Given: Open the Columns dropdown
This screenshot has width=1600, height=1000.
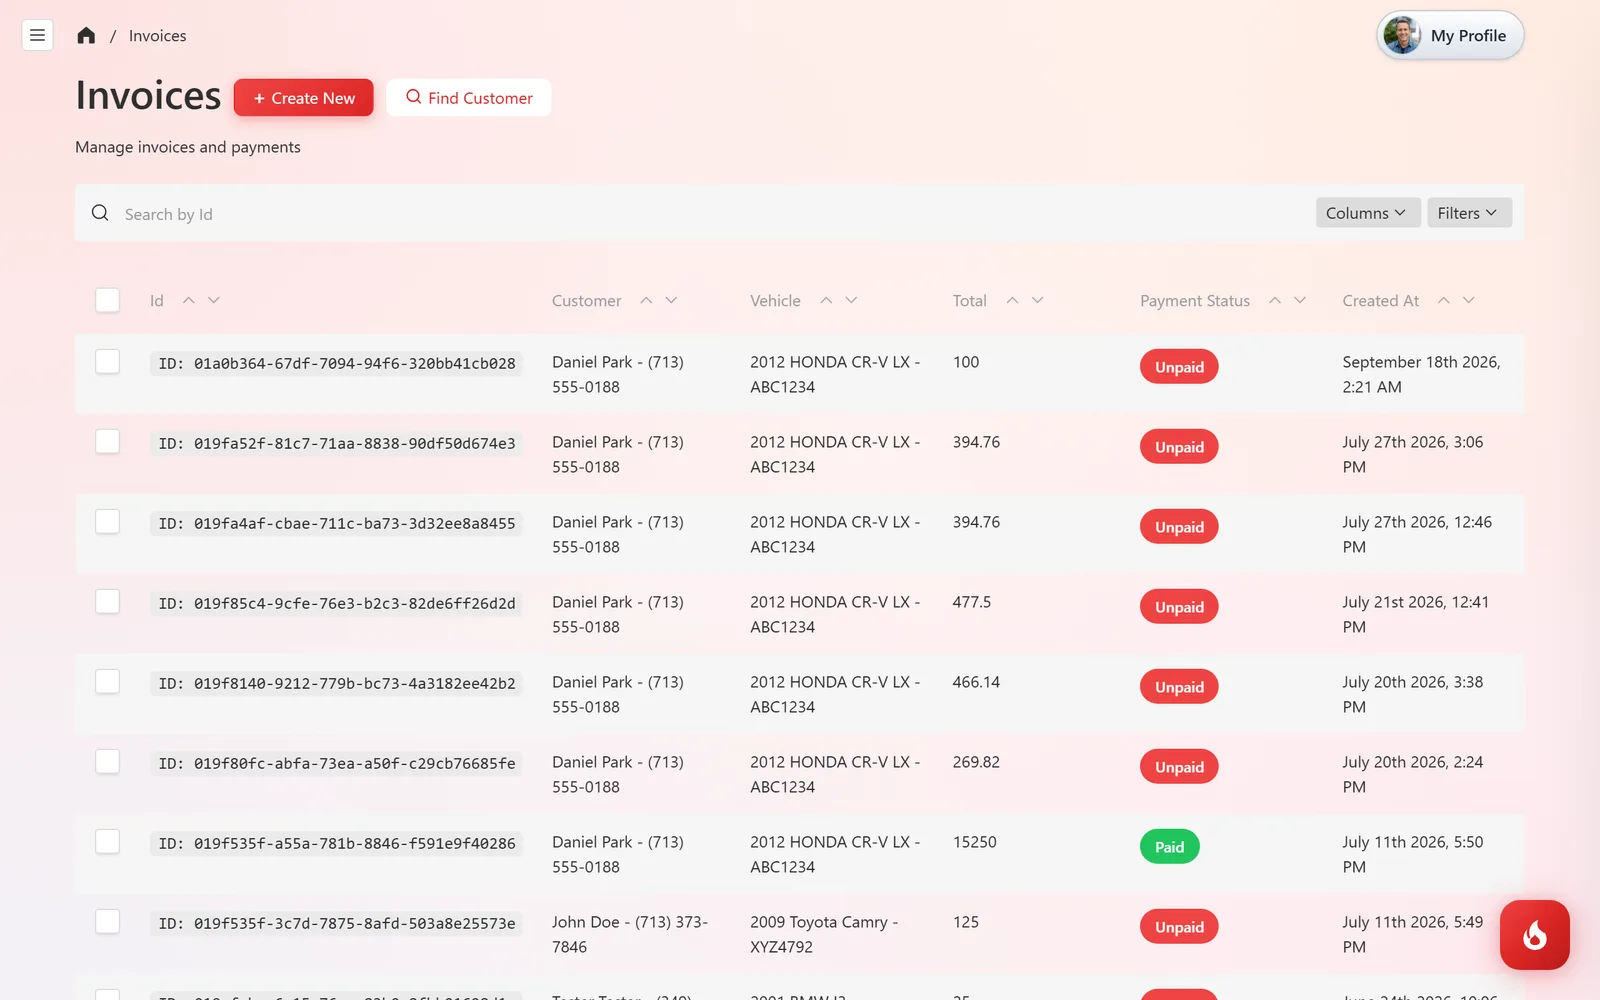Looking at the screenshot, I should tap(1367, 213).
